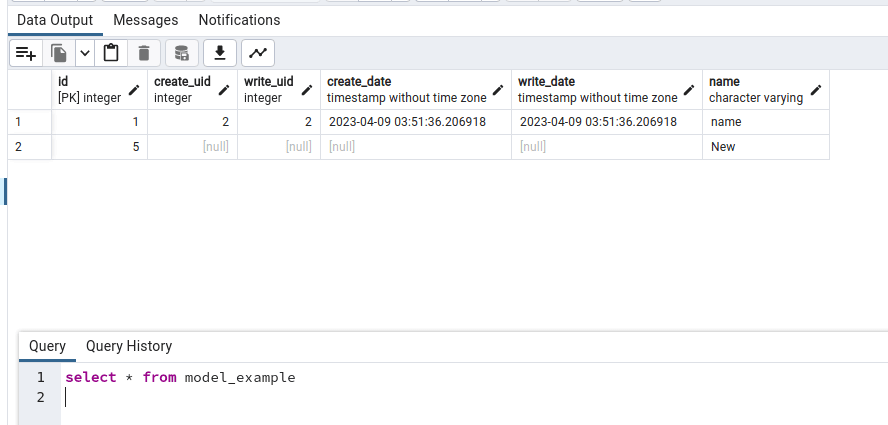The height and width of the screenshot is (425, 888).
Task: Open the Notifications tab
Action: (x=240, y=20)
